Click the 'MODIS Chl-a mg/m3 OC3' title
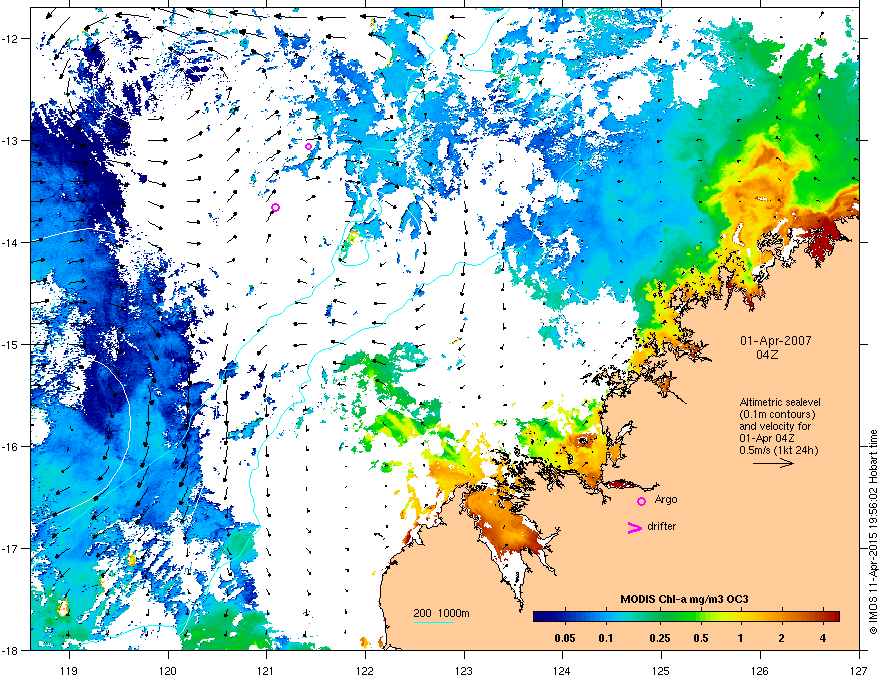880x680 pixels. (684, 599)
